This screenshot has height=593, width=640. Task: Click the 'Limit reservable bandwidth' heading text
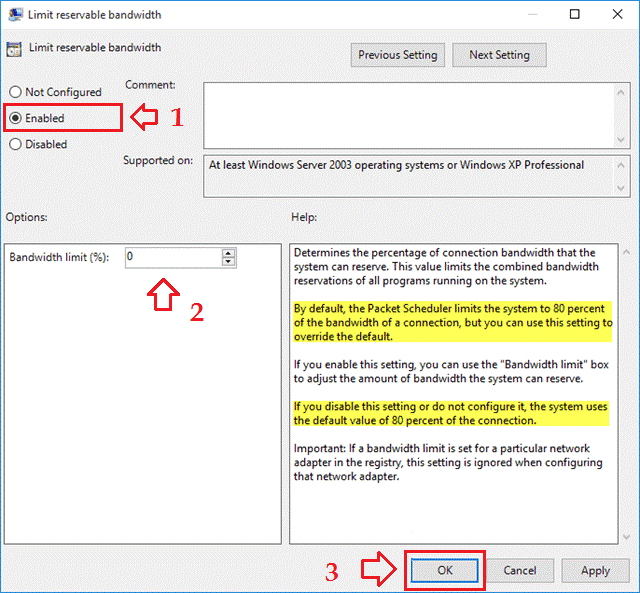coord(95,47)
